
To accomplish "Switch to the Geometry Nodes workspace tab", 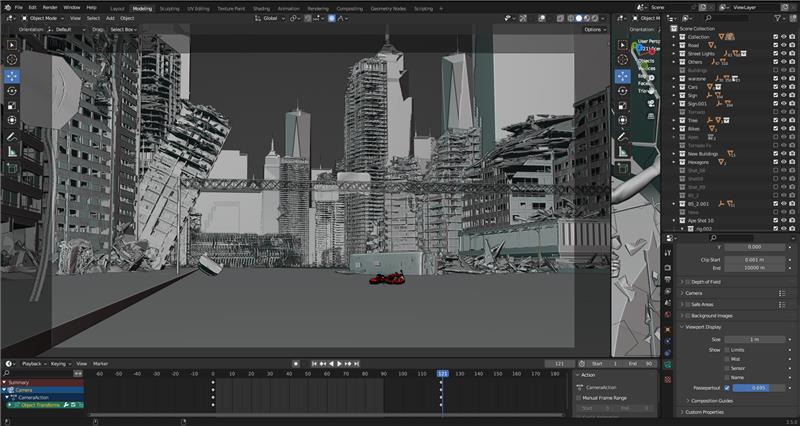I will 388,9.
